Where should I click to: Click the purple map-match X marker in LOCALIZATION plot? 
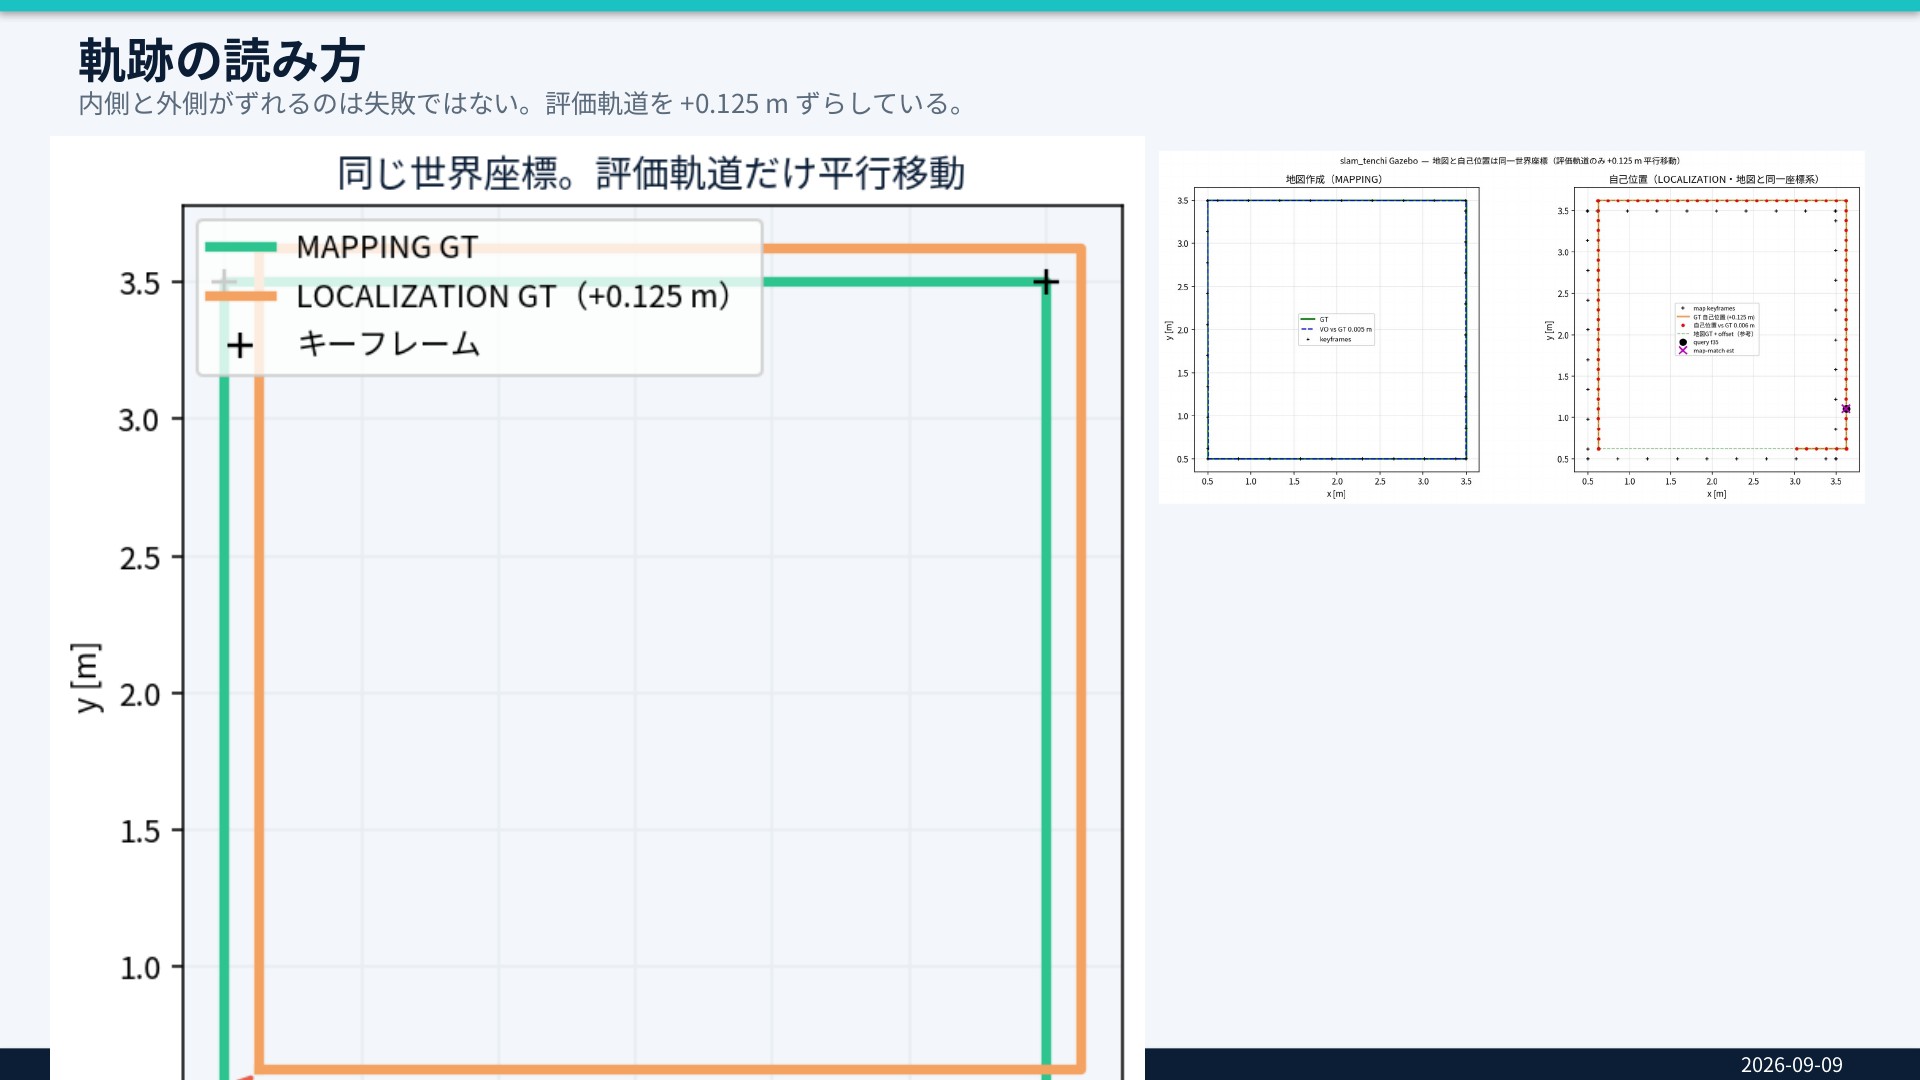(x=1846, y=409)
